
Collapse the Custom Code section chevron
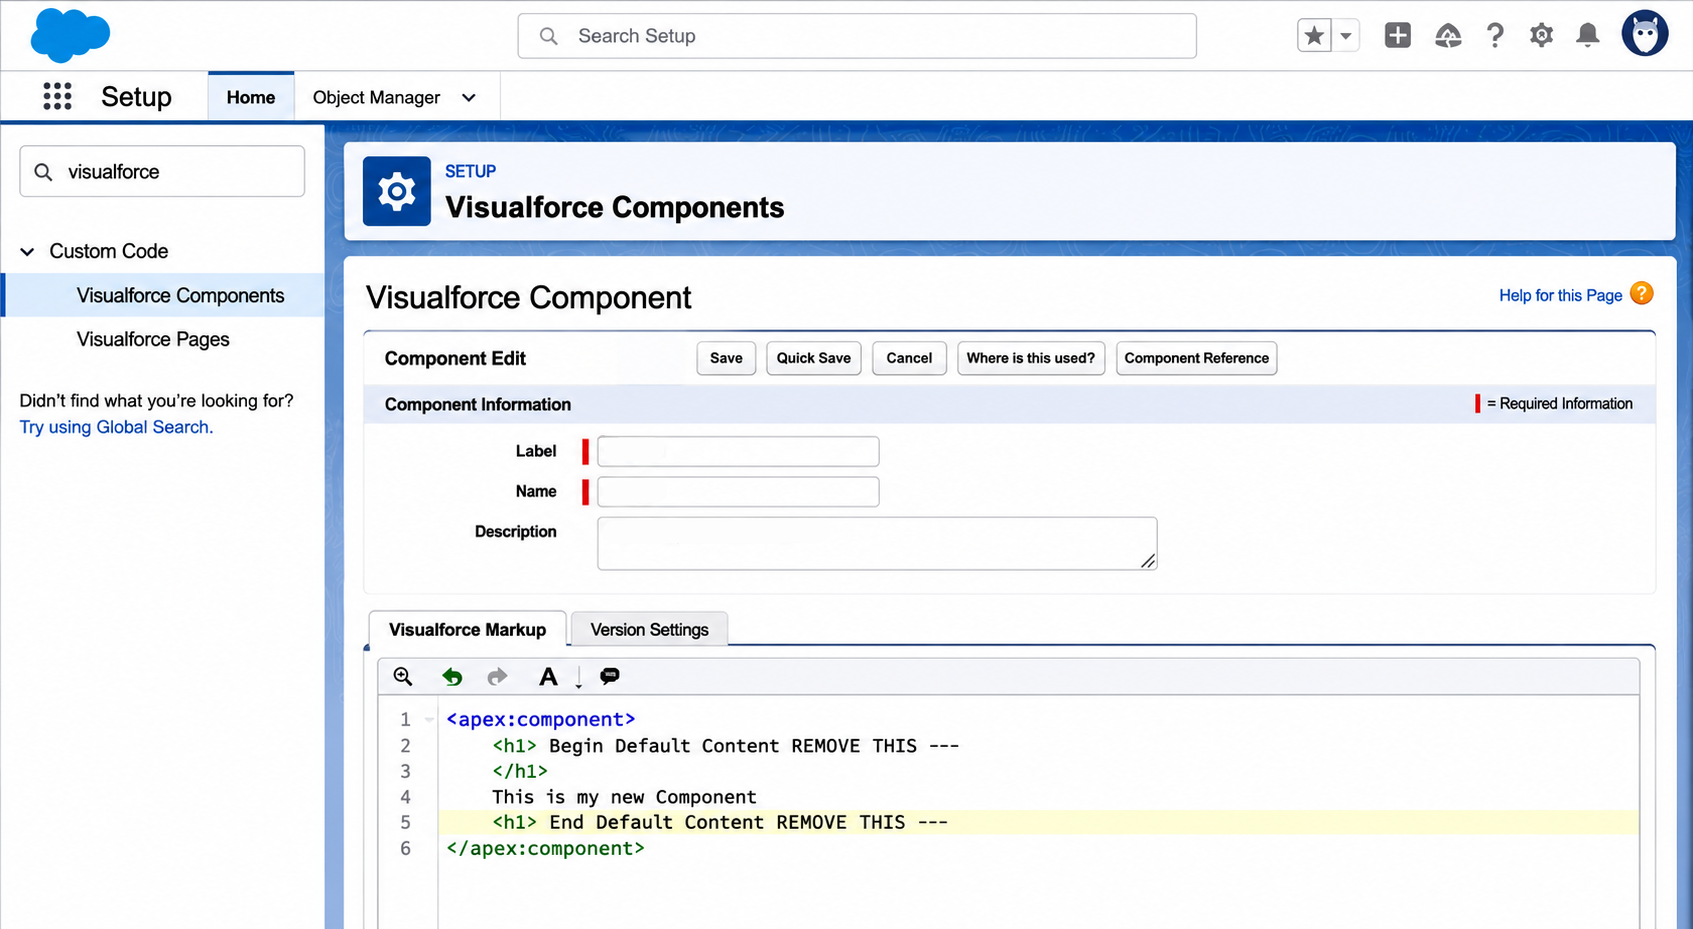28,251
